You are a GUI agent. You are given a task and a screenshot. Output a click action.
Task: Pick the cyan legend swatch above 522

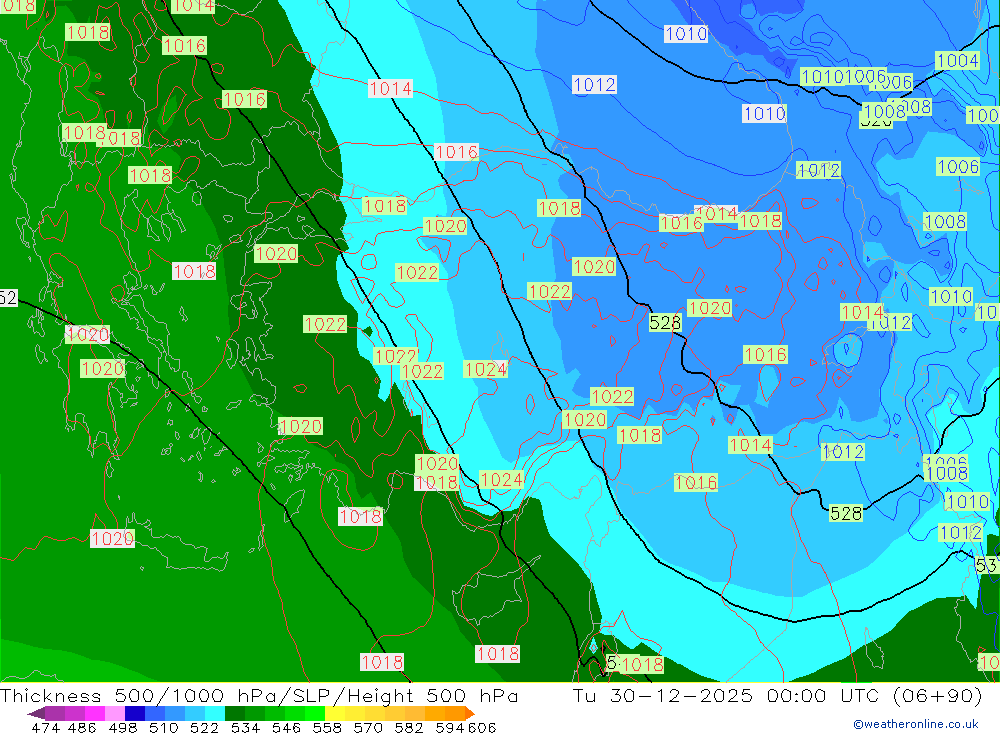pos(215,713)
